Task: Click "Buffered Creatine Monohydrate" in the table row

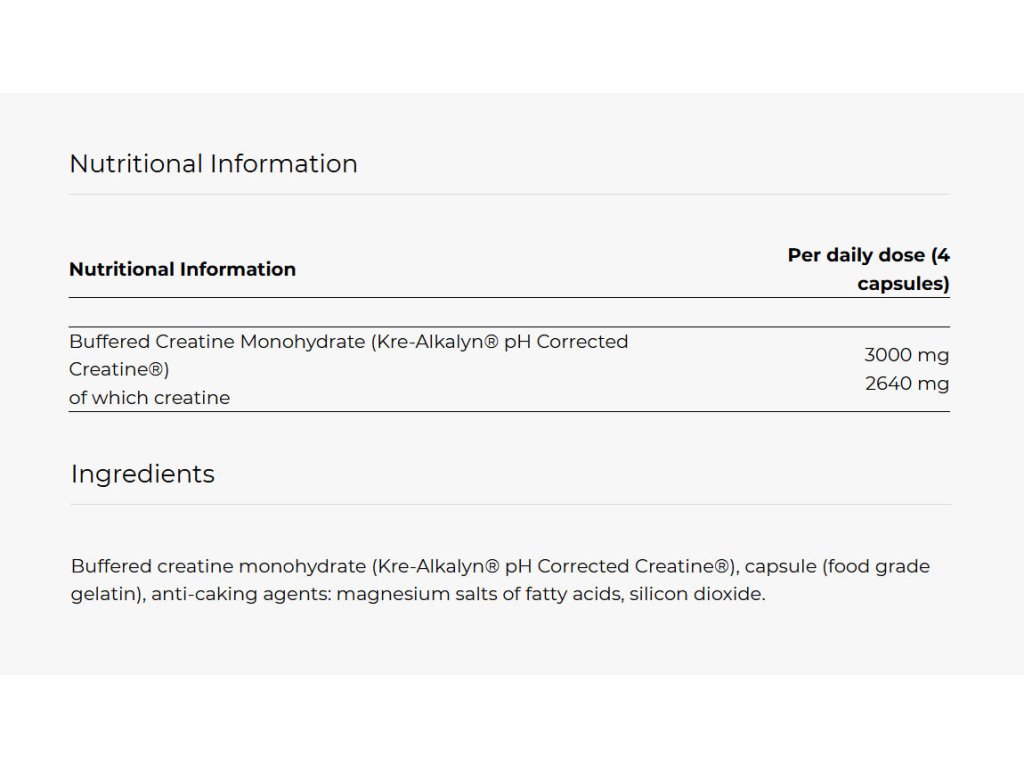Action: tap(216, 341)
